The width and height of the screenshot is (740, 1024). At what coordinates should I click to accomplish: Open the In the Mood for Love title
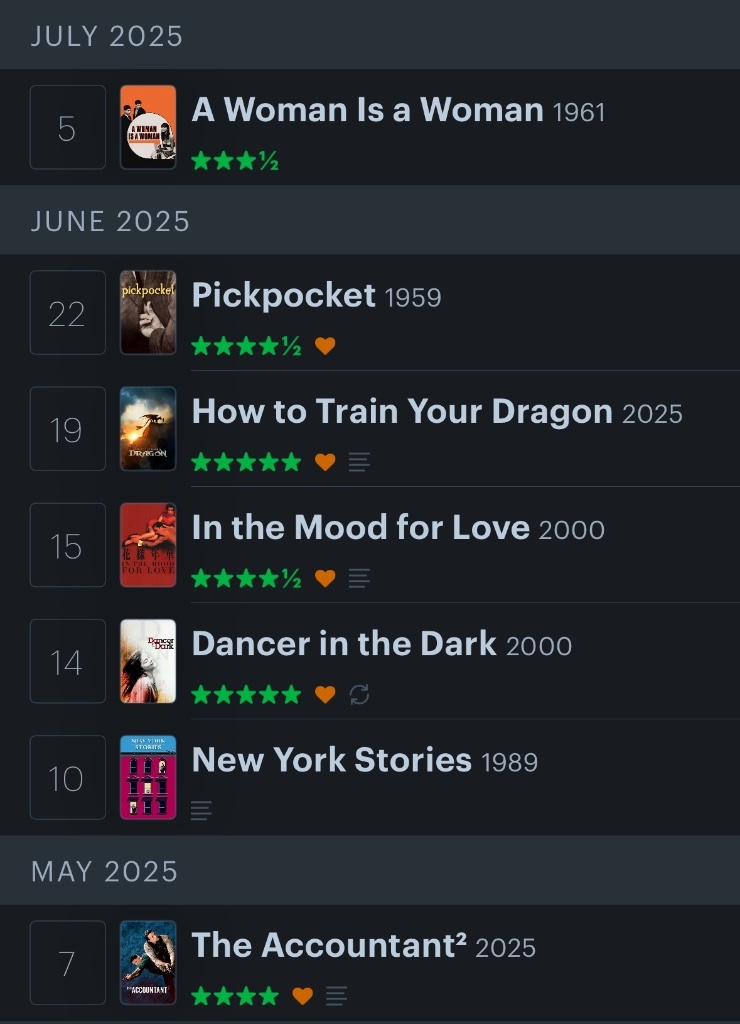360,528
